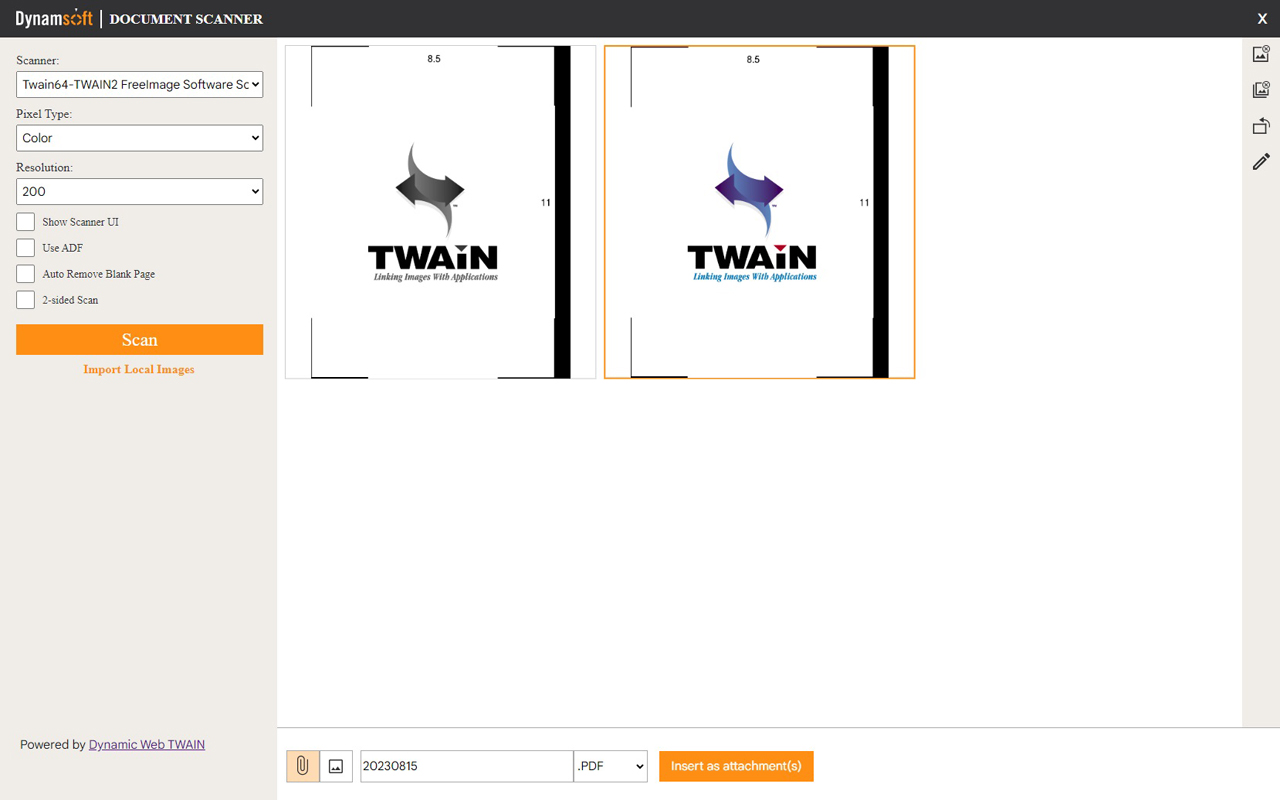The width and height of the screenshot is (1280, 800).
Task: Open the image editor pencil icon
Action: pyautogui.click(x=1261, y=162)
